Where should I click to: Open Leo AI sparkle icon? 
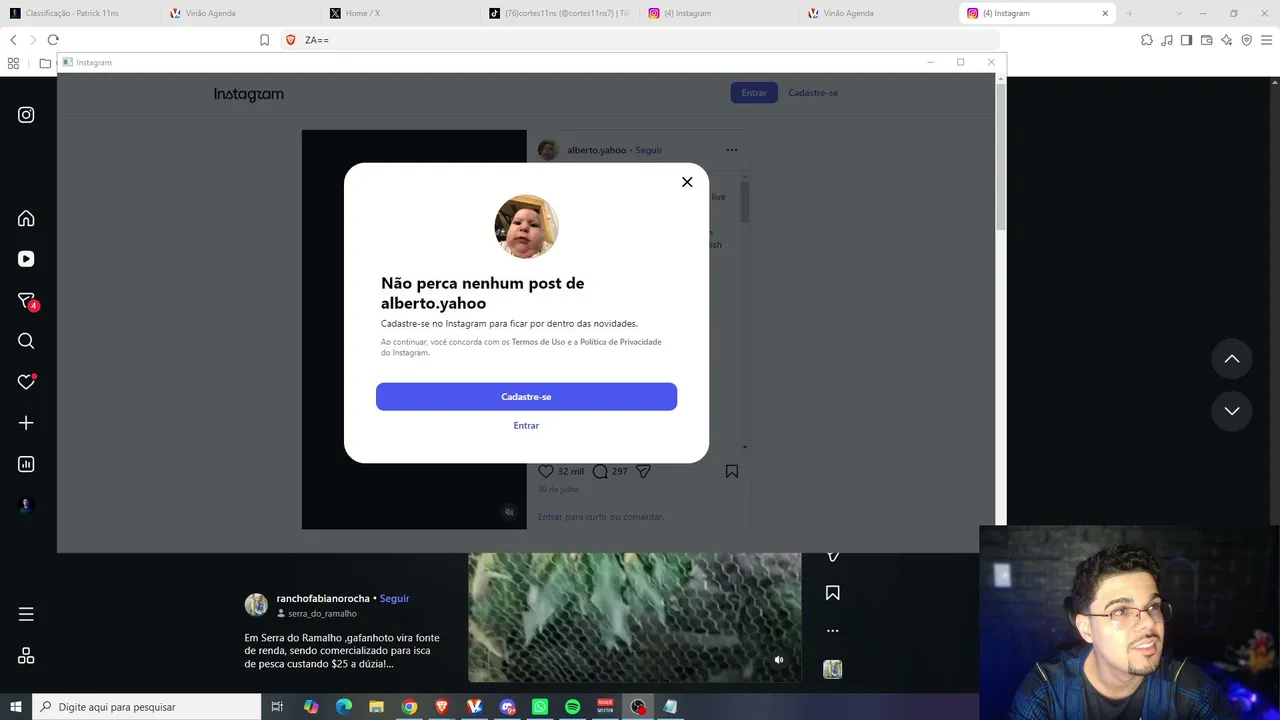pyautogui.click(x=1226, y=40)
